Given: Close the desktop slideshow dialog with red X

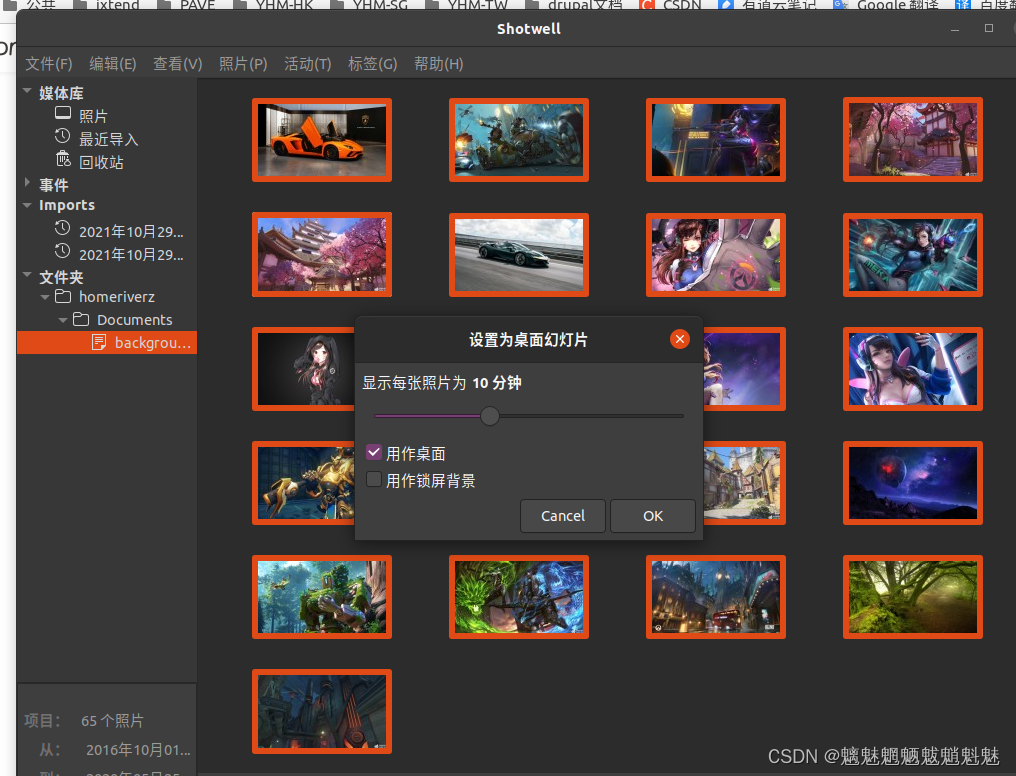Looking at the screenshot, I should (x=680, y=339).
